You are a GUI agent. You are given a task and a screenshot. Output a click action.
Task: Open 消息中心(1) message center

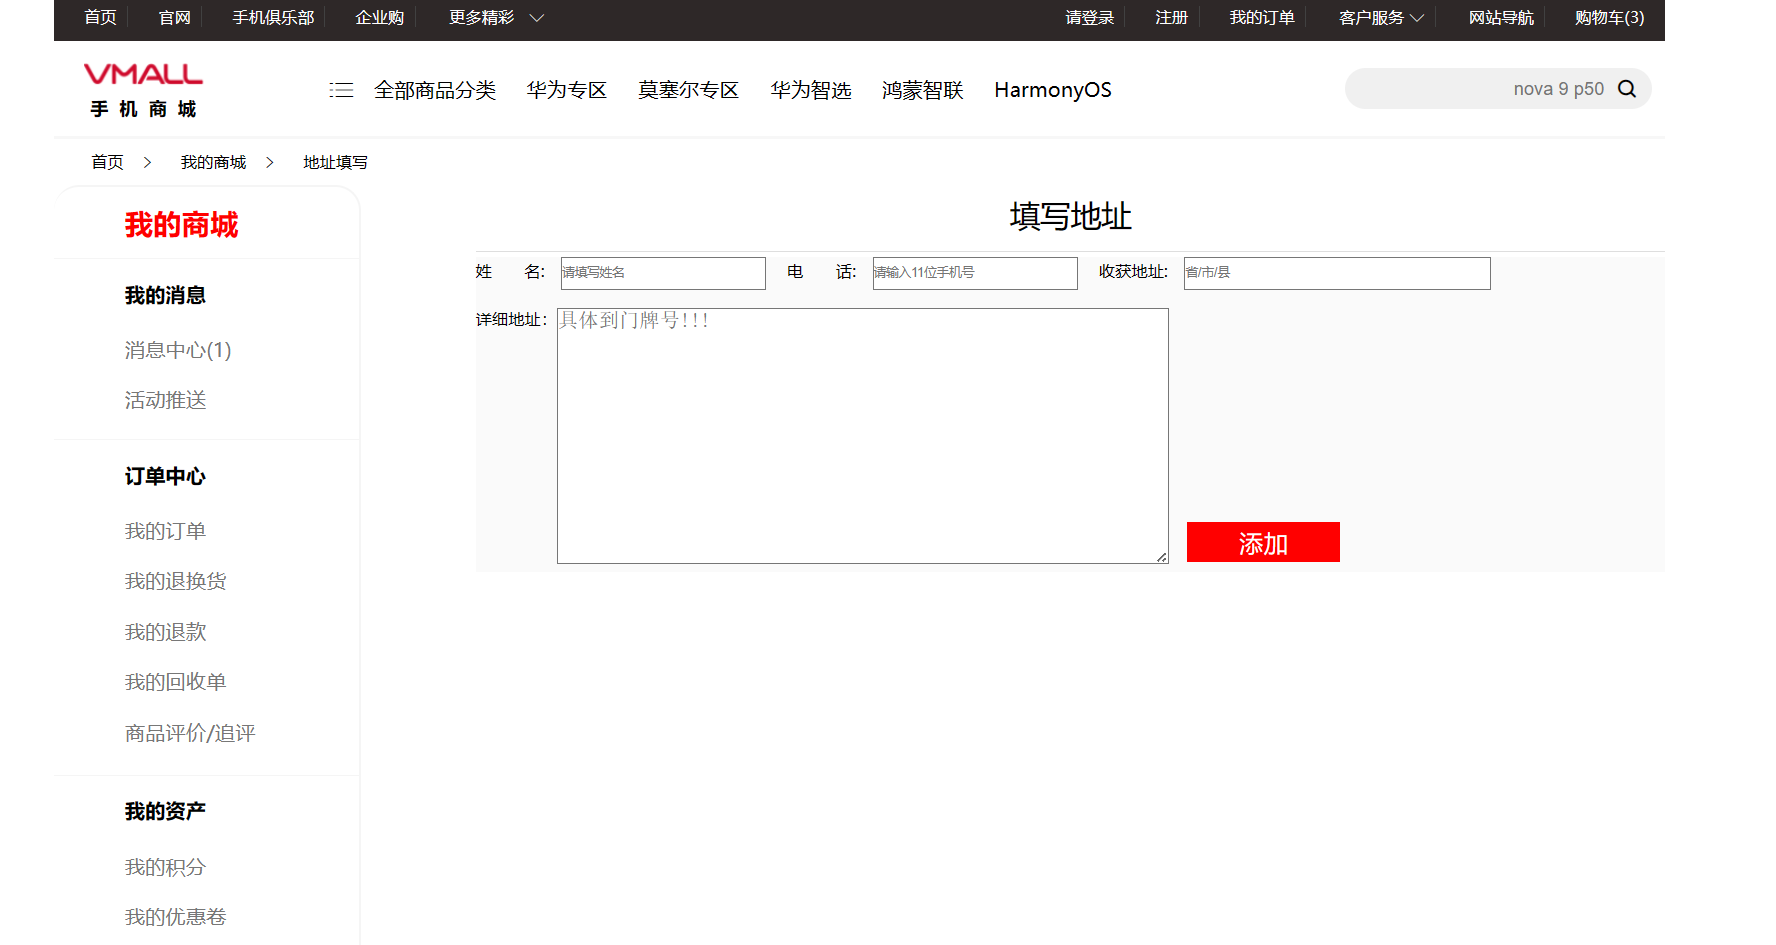coord(176,350)
